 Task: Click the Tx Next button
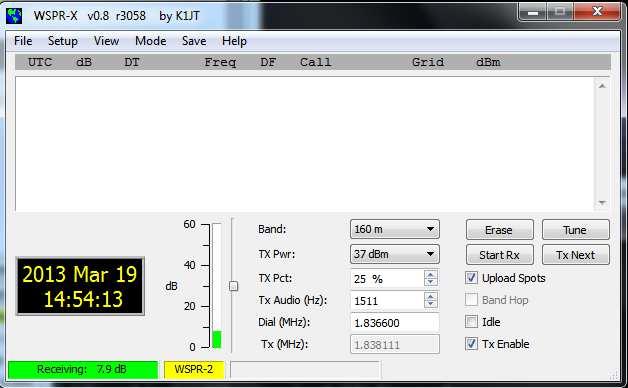576,255
